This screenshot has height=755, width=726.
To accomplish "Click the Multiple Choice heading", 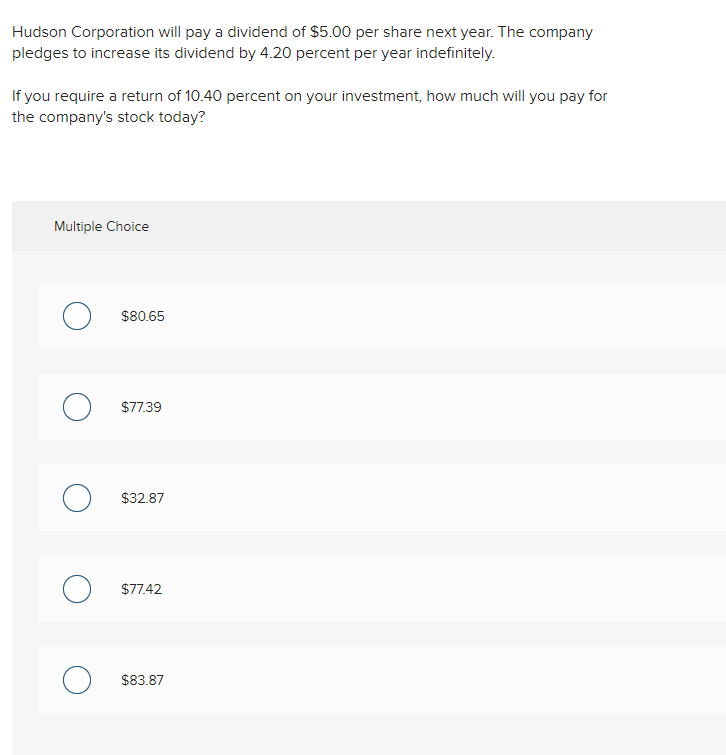I will (101, 227).
